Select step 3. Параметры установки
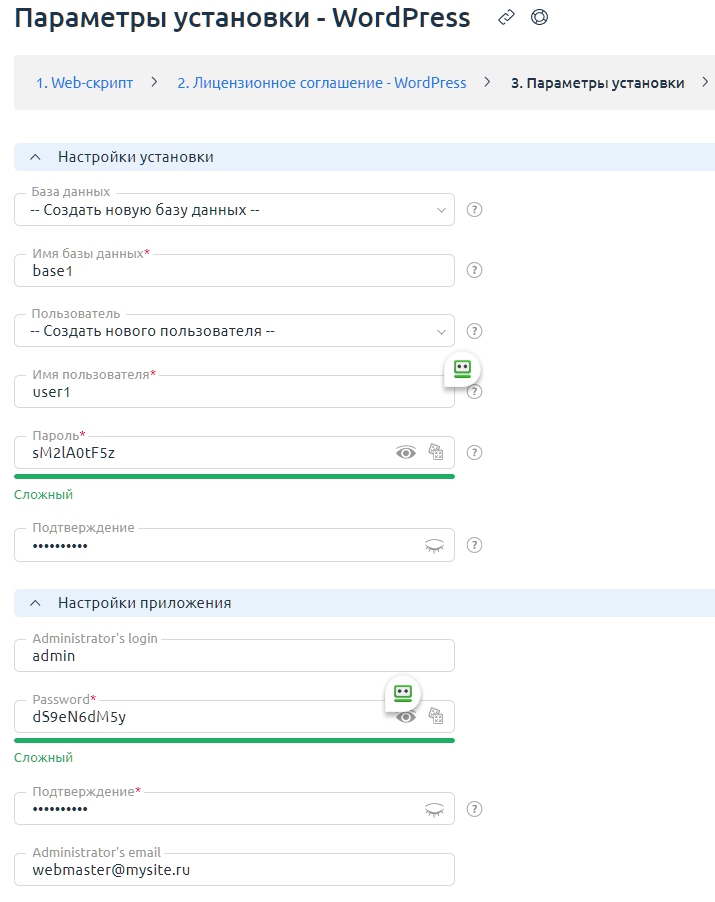This screenshot has height=902, width=715. pyautogui.click(x=598, y=83)
